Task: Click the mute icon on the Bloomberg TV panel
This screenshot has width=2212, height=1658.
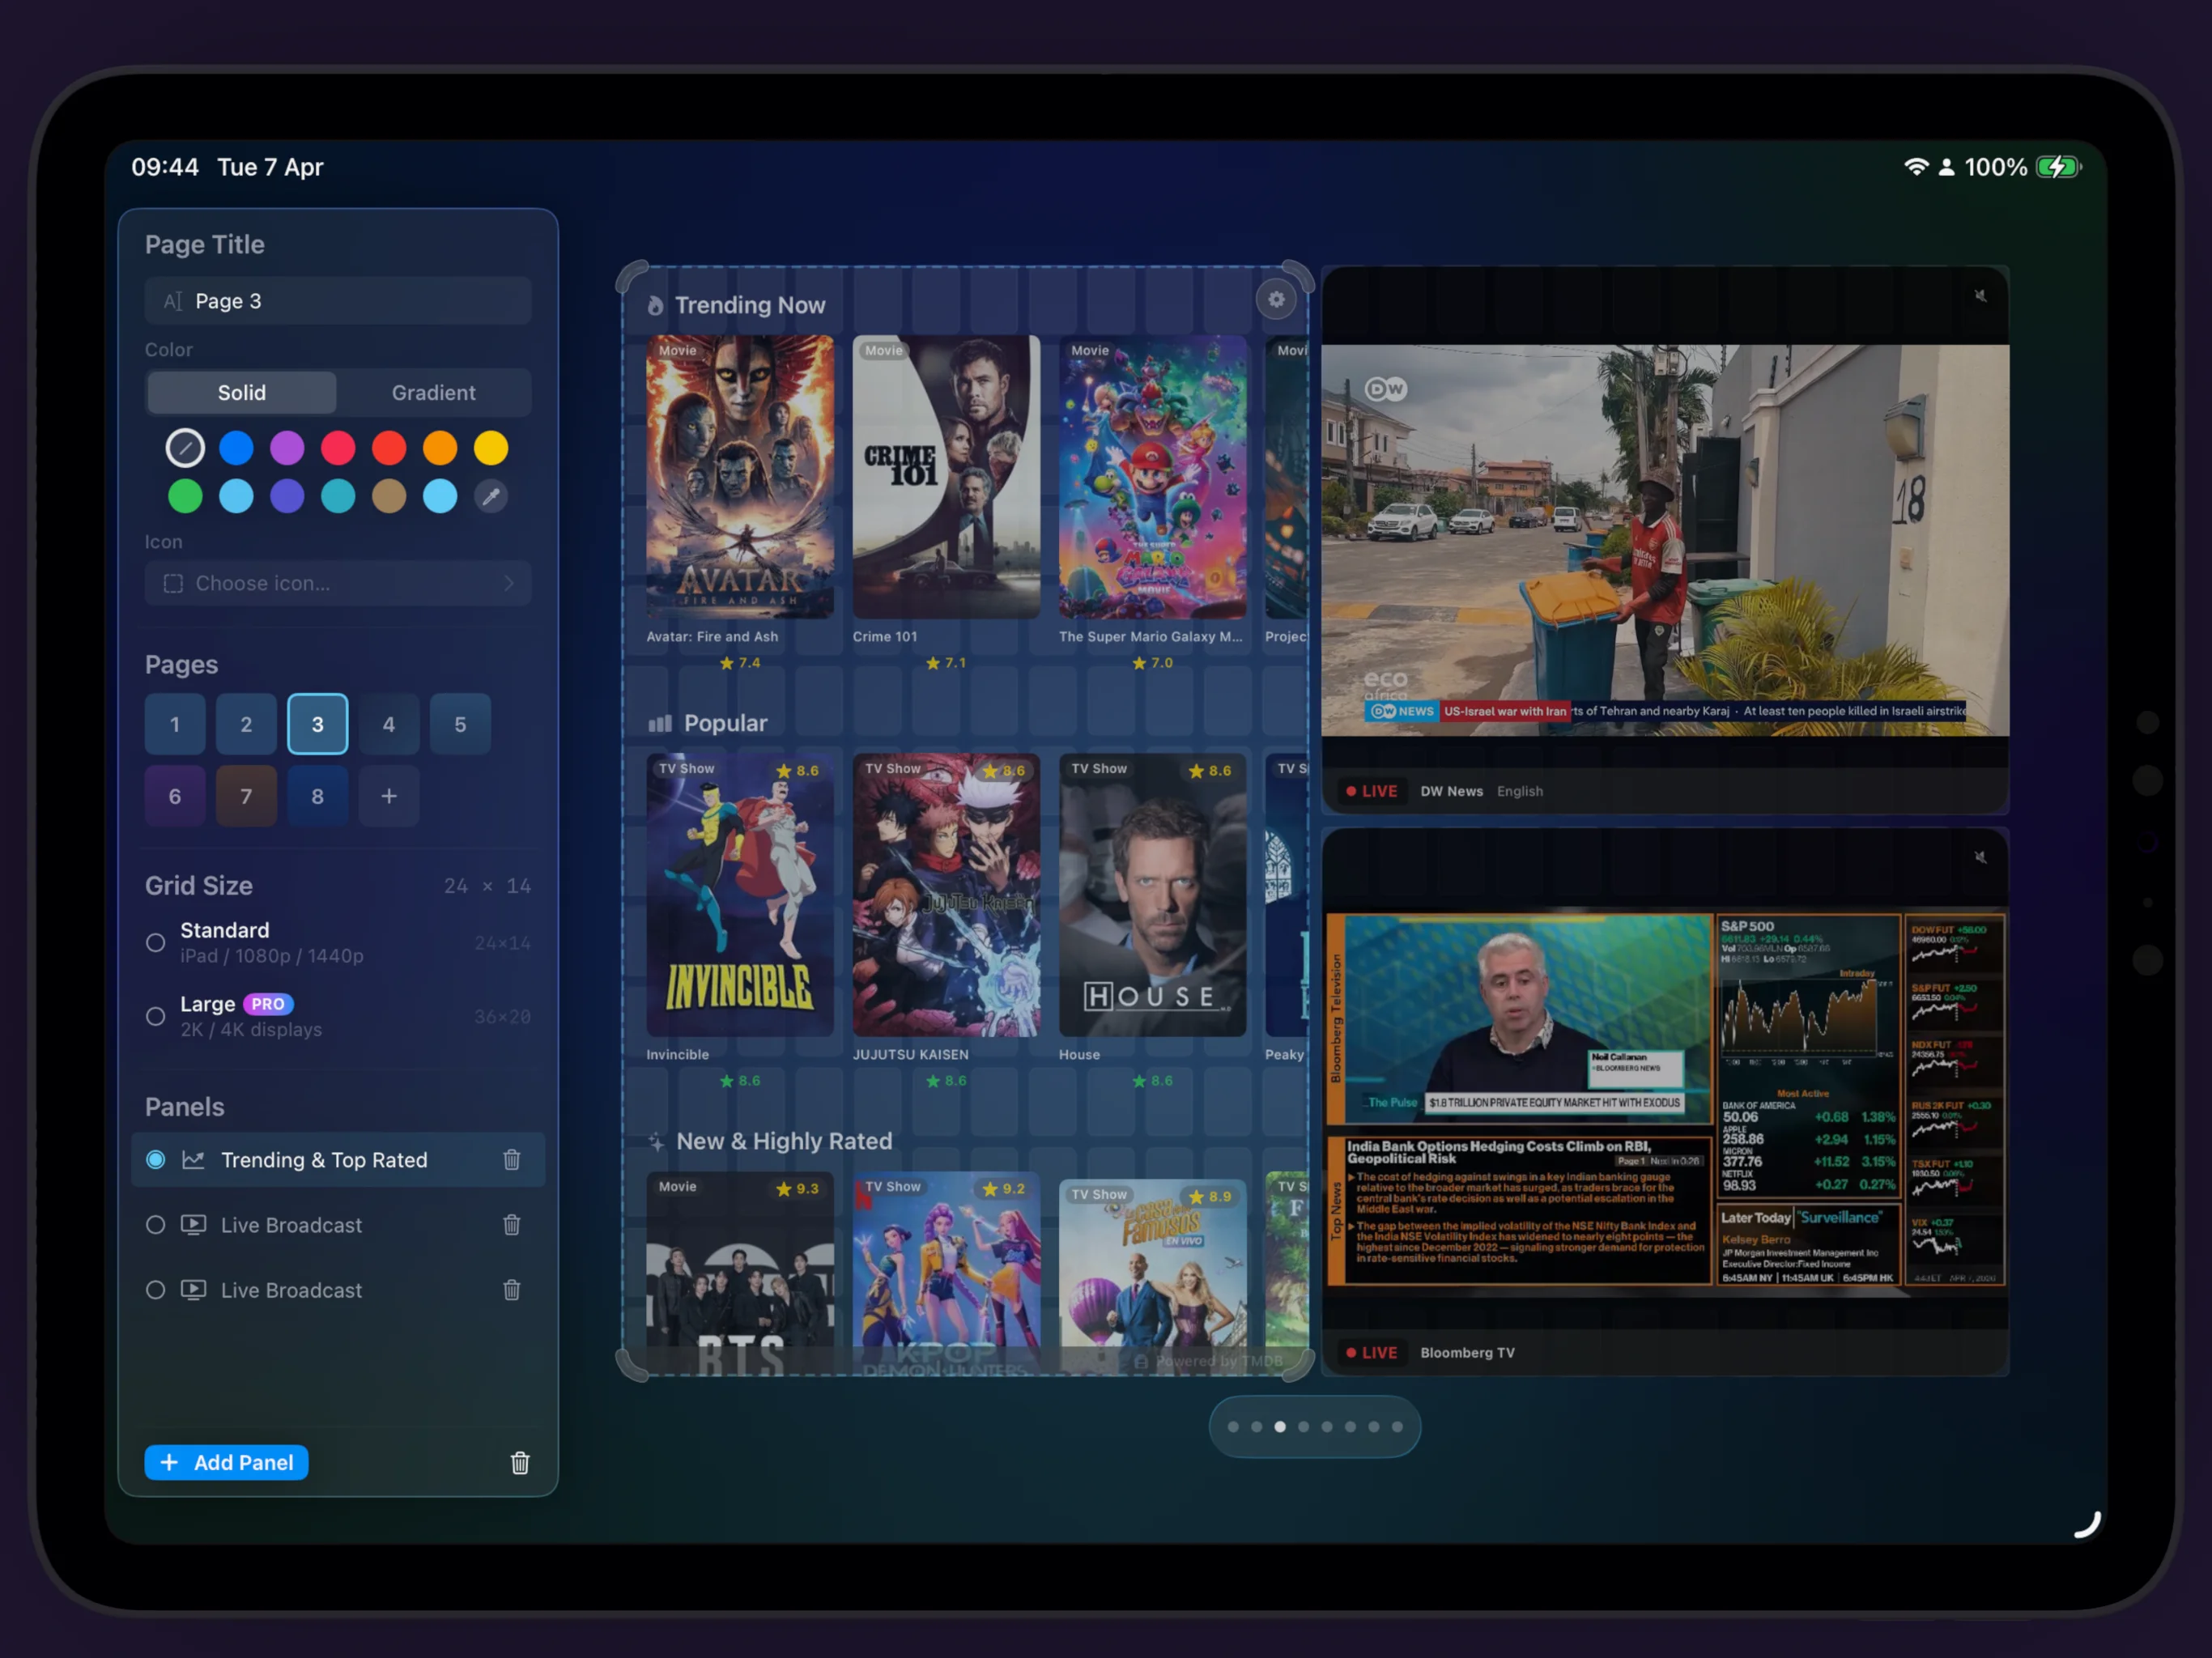Action: pyautogui.click(x=1979, y=857)
